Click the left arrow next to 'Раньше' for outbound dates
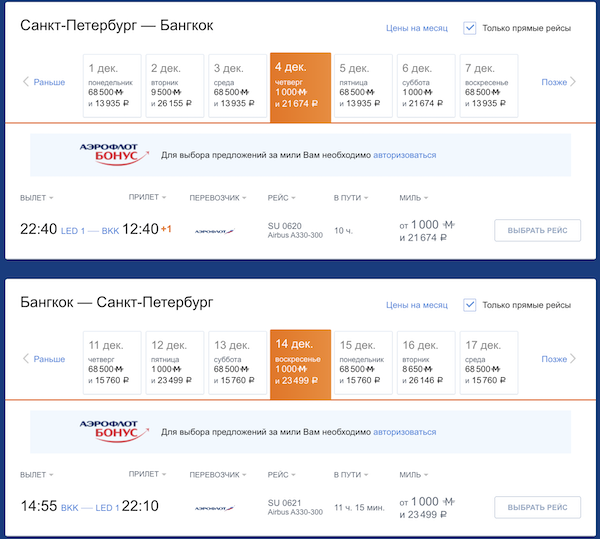The height and width of the screenshot is (539, 600). click(x=26, y=82)
